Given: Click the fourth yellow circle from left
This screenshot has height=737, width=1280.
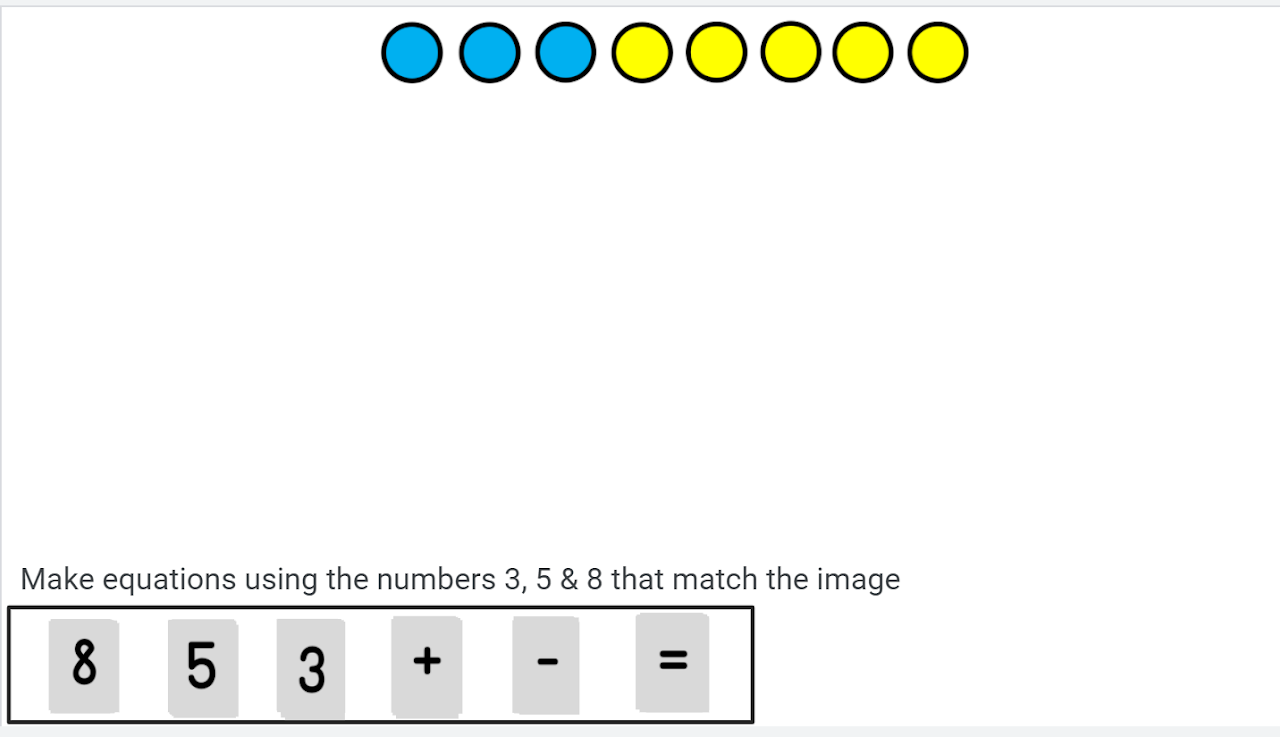Looking at the screenshot, I should pyautogui.click(x=864, y=53).
